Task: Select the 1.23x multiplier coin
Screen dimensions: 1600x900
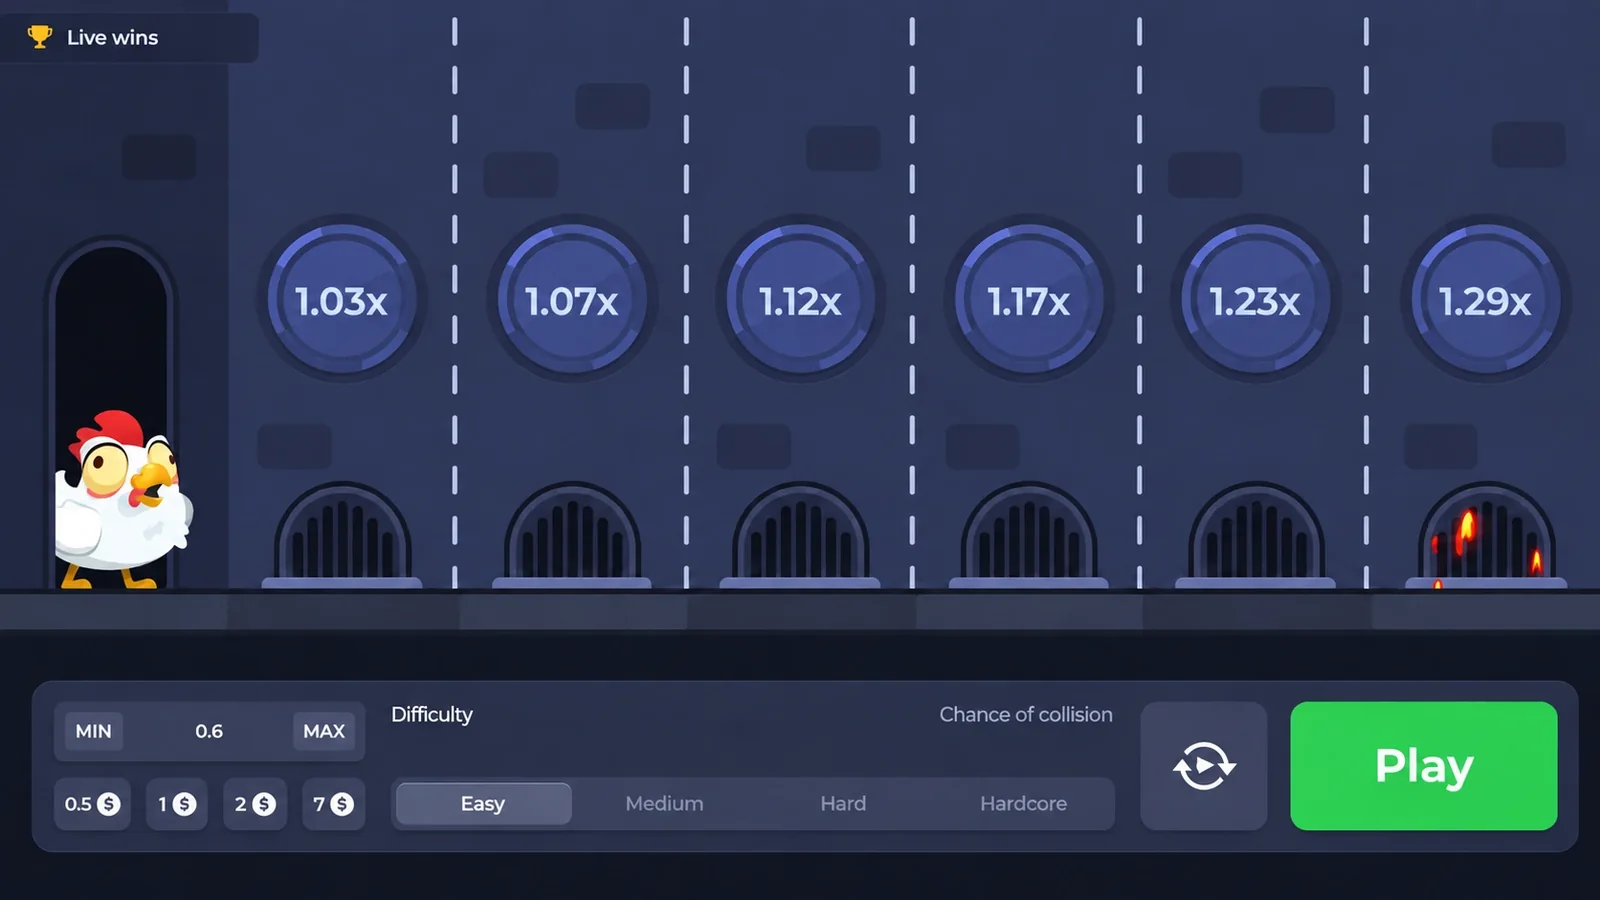Action: pyautogui.click(x=1256, y=300)
